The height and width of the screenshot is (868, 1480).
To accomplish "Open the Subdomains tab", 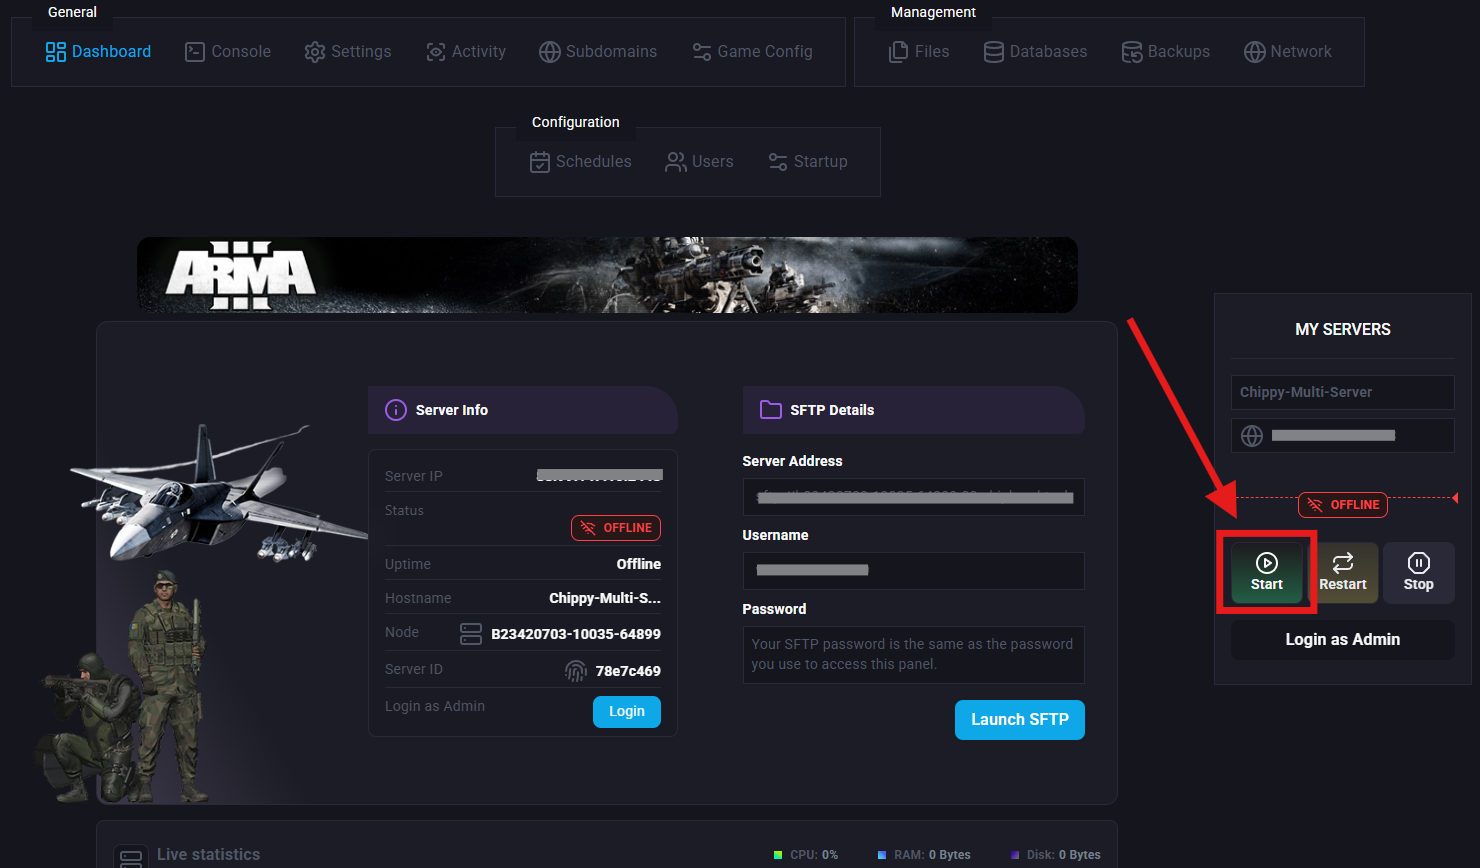I will [x=598, y=52].
